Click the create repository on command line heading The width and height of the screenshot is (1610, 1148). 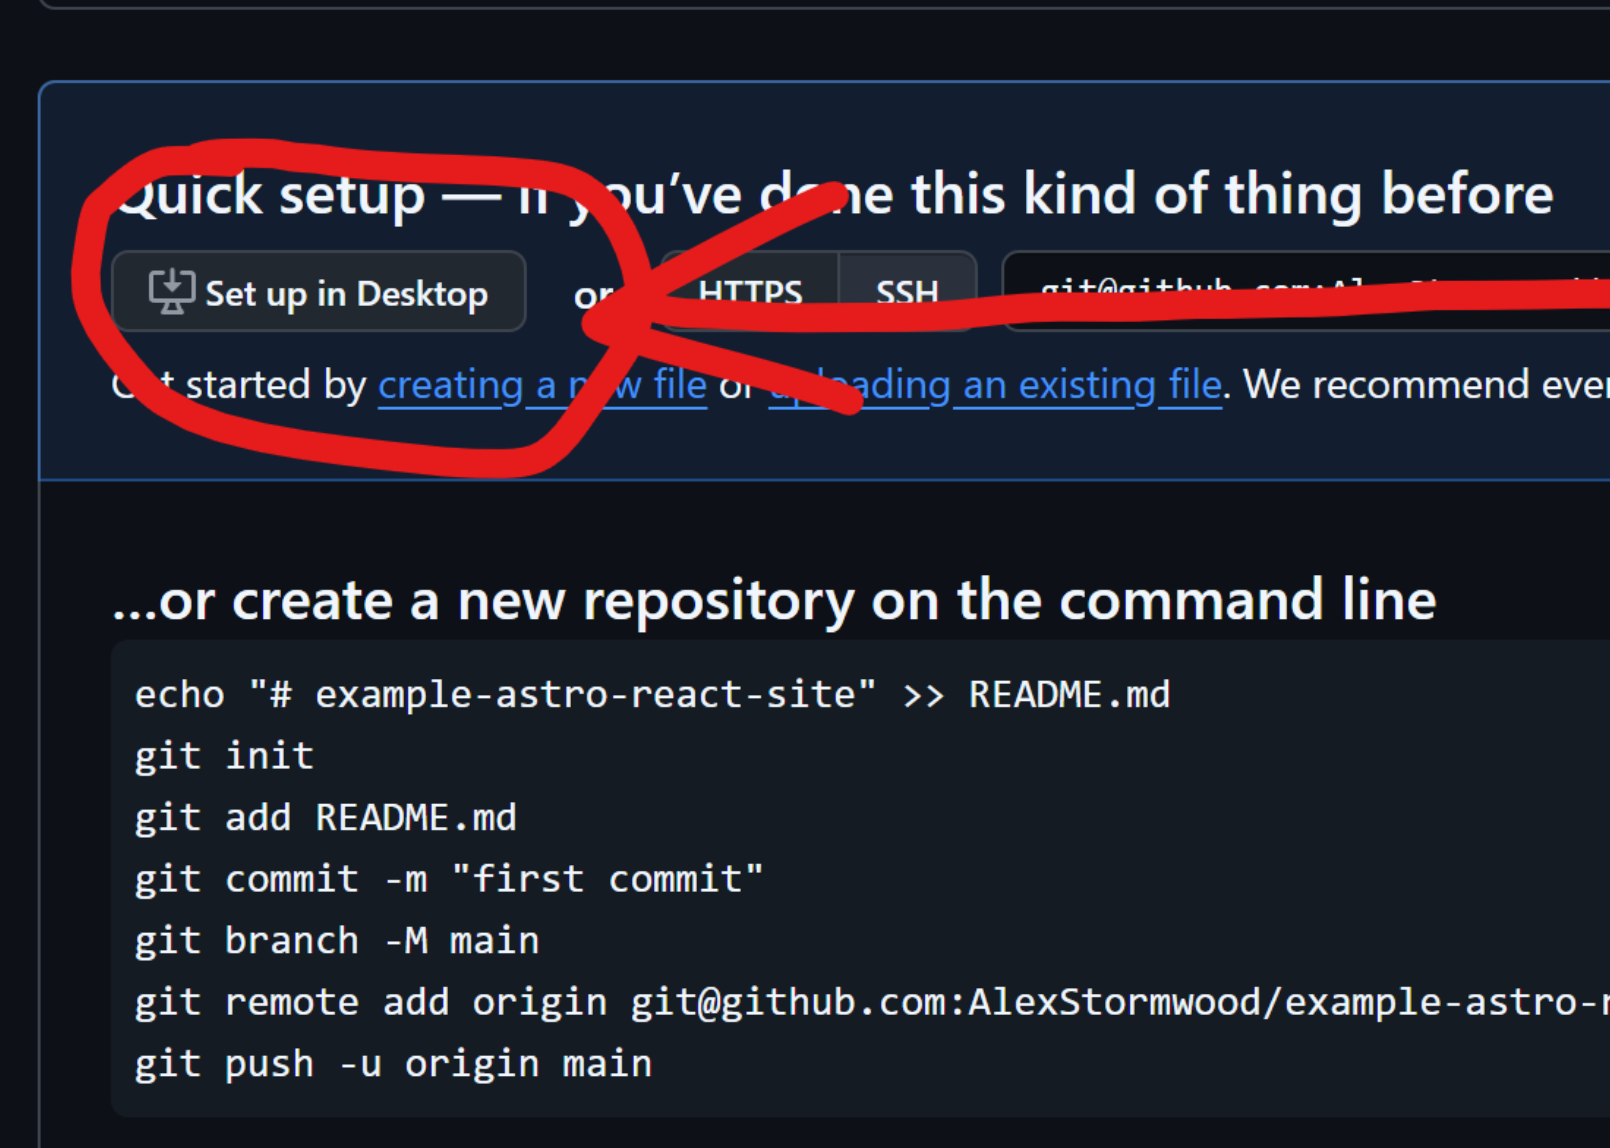(770, 600)
